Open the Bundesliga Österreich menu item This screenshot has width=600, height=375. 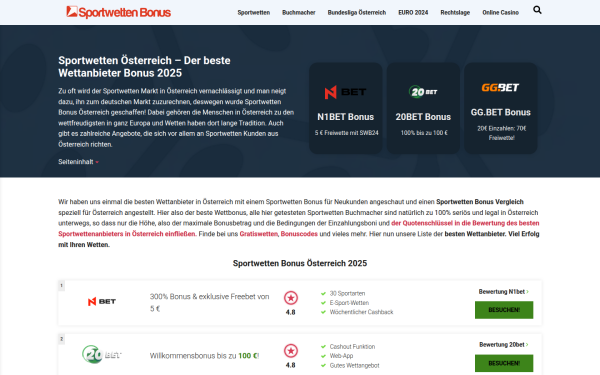pos(357,13)
